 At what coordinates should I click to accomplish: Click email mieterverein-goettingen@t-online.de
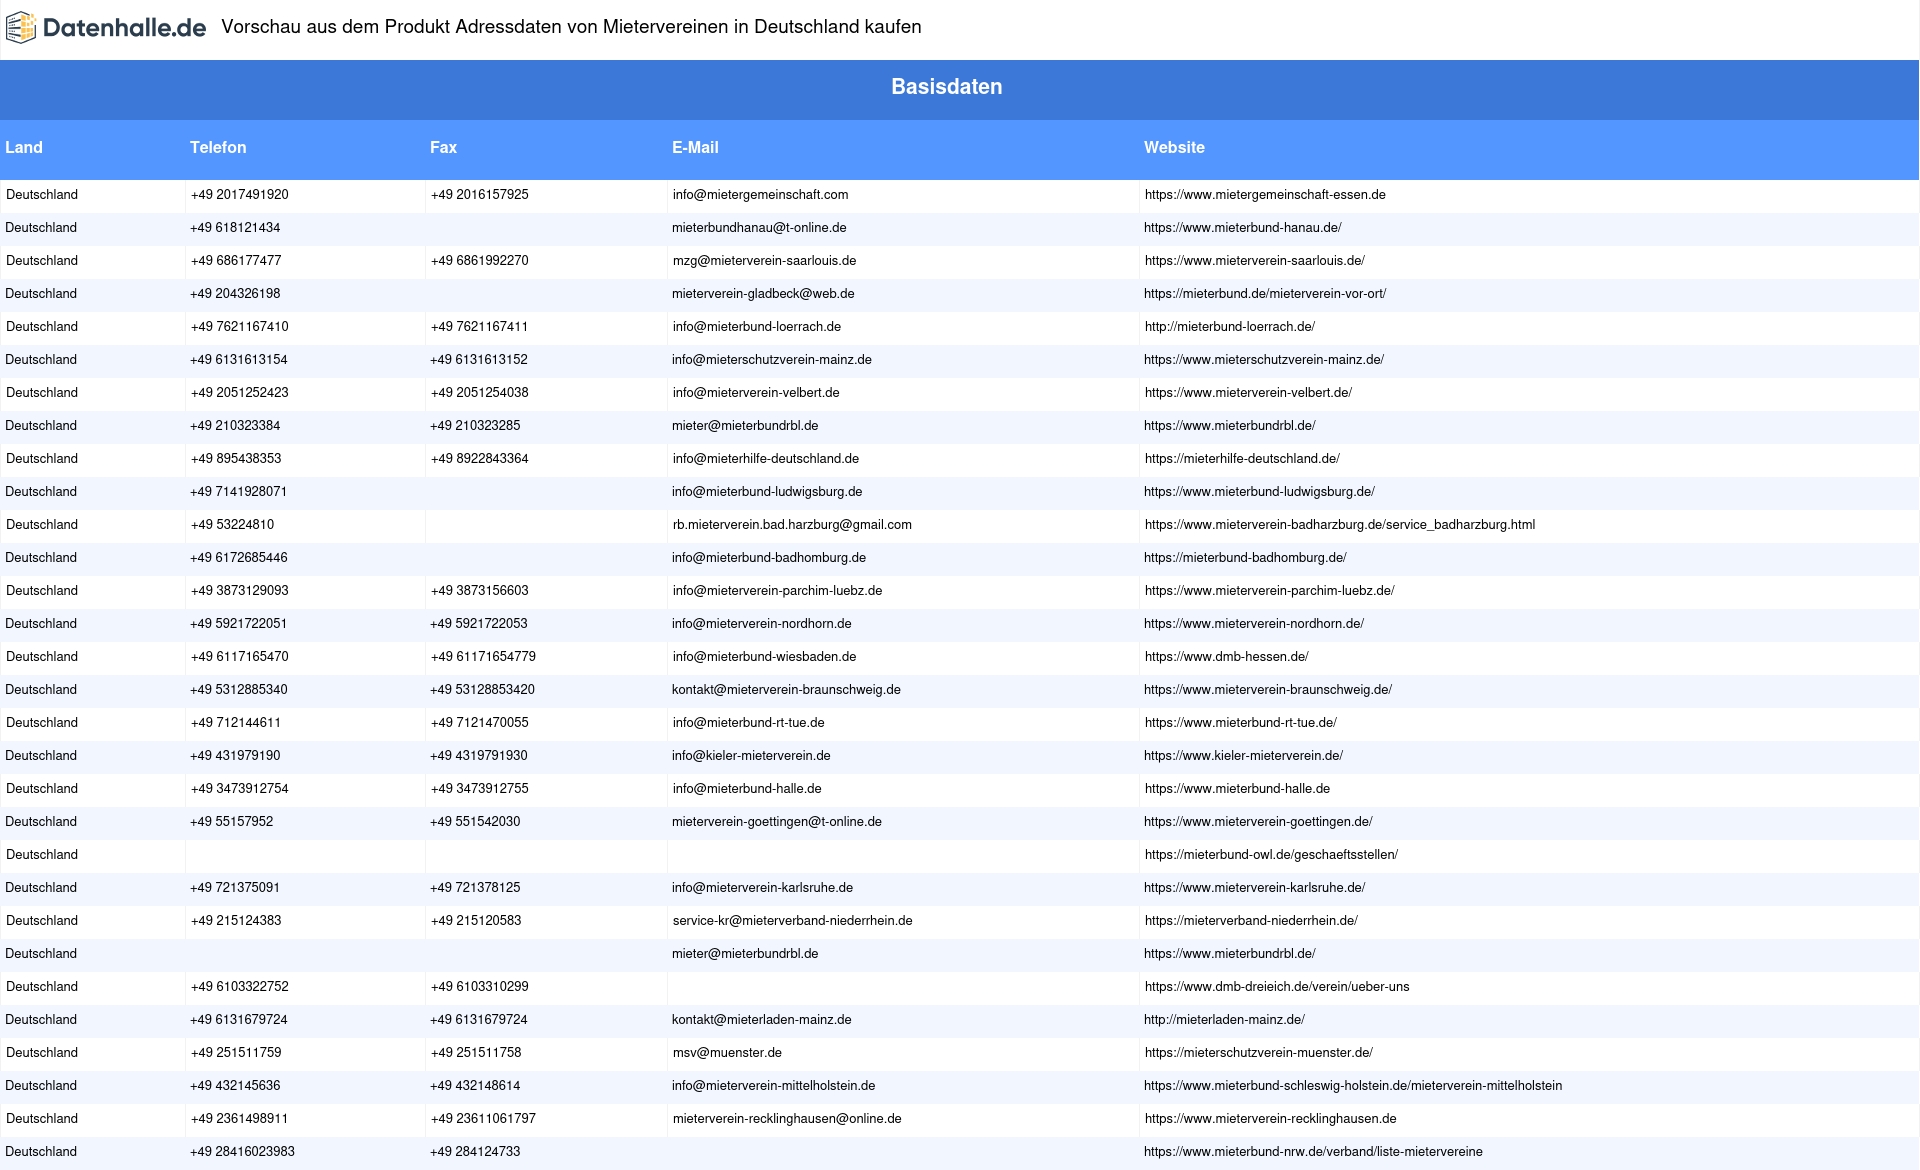click(777, 822)
